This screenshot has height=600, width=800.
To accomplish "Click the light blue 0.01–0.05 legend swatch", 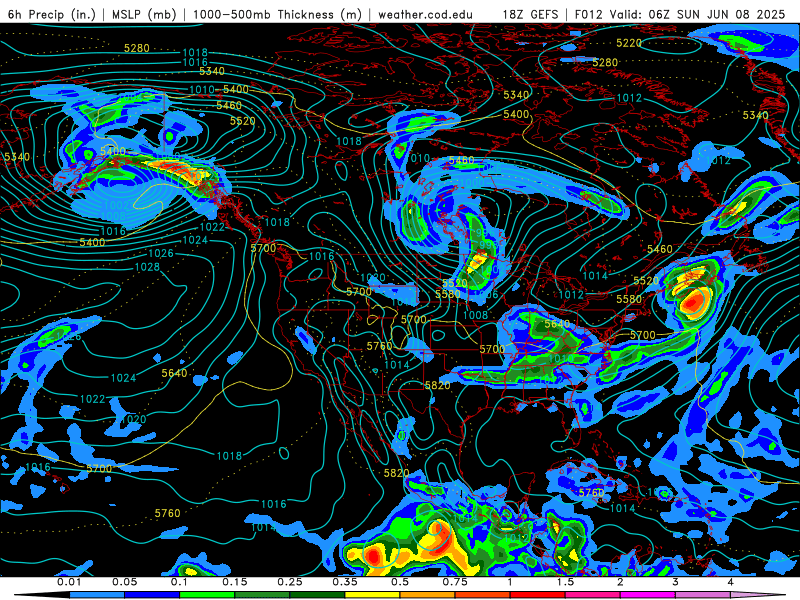I will (96, 595).
